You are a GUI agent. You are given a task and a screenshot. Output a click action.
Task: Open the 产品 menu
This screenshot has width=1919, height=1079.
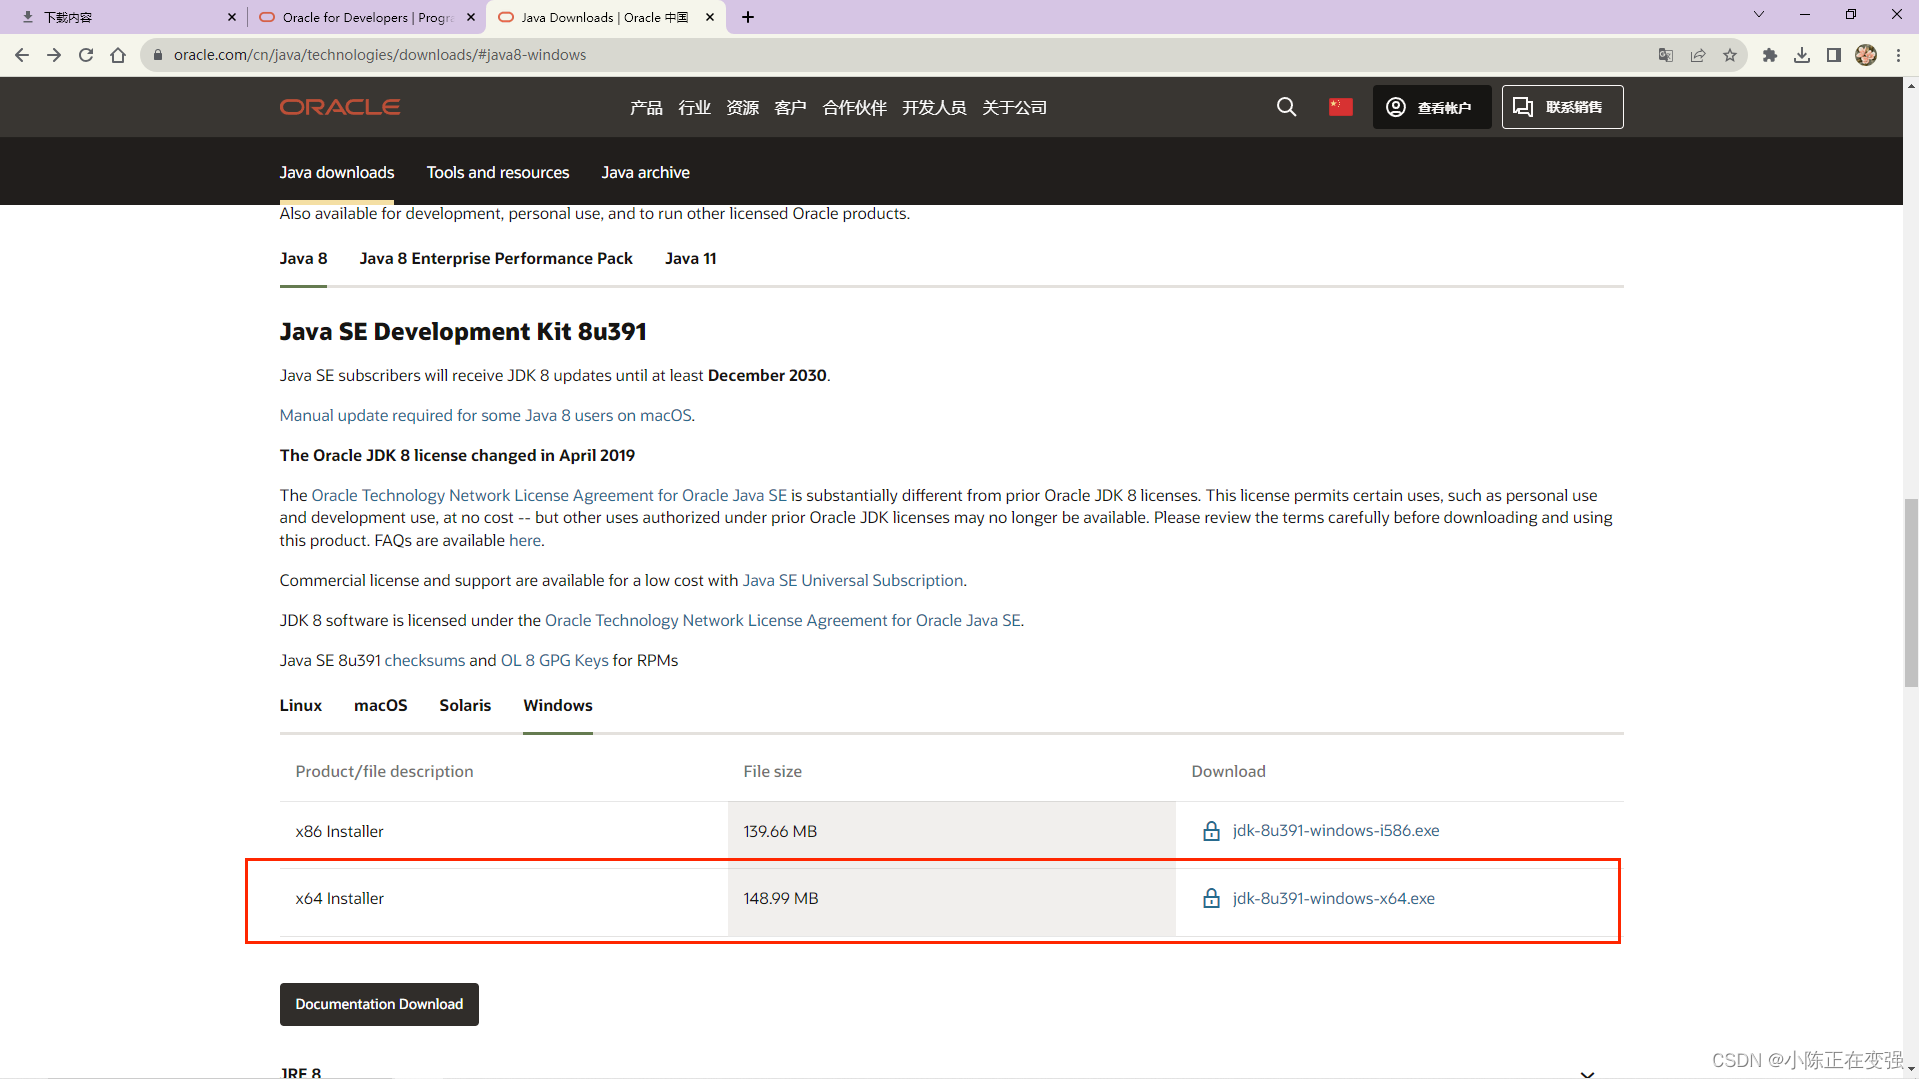646,108
